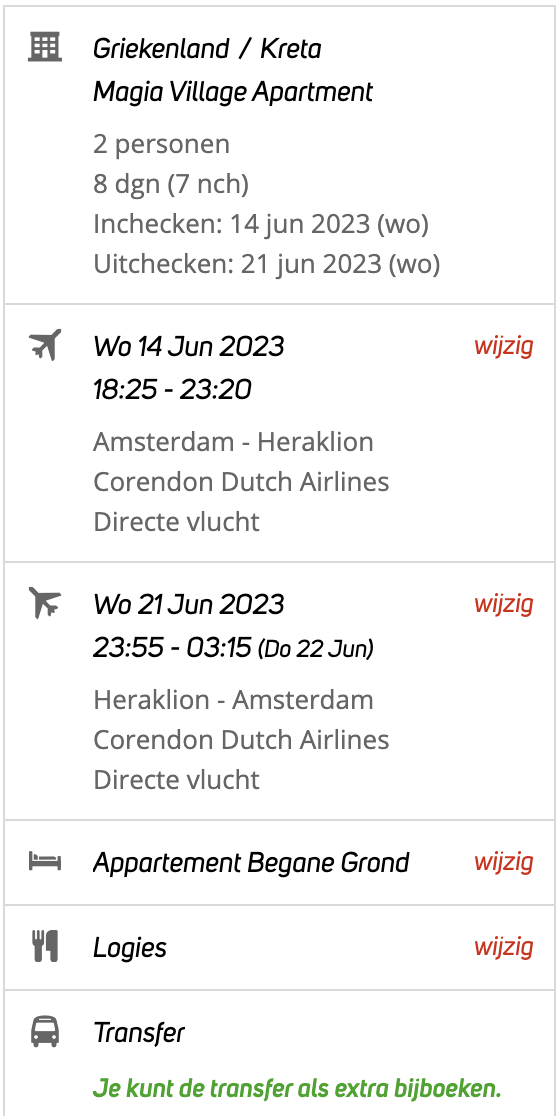Click the bed icon beside Appartement
Viewport: 556px width, 1116px height.
pyautogui.click(x=45, y=861)
